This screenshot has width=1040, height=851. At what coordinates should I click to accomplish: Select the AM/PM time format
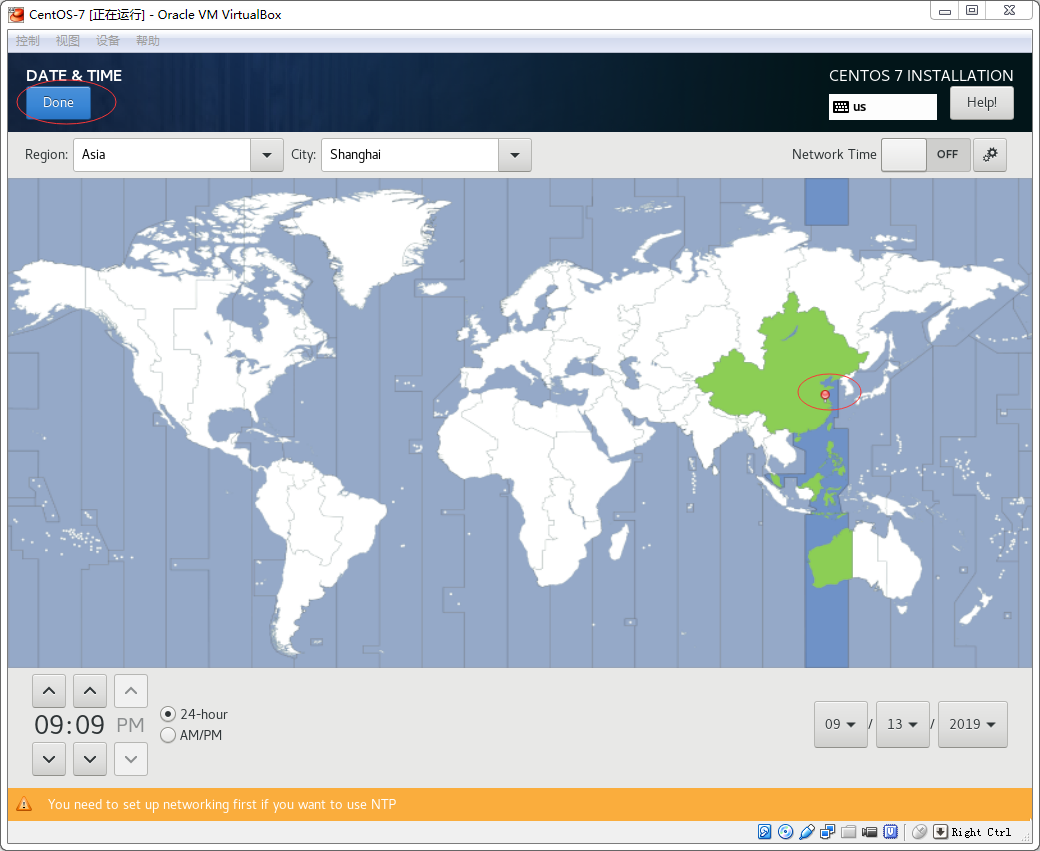coord(169,735)
